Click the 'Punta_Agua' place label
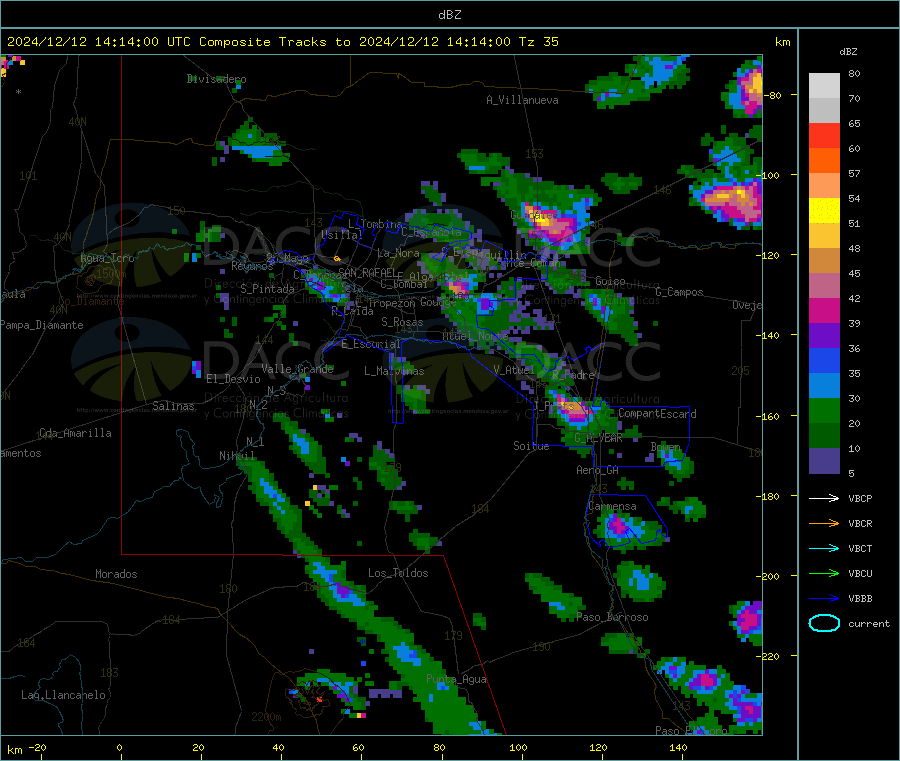The image size is (900, 761). [456, 680]
